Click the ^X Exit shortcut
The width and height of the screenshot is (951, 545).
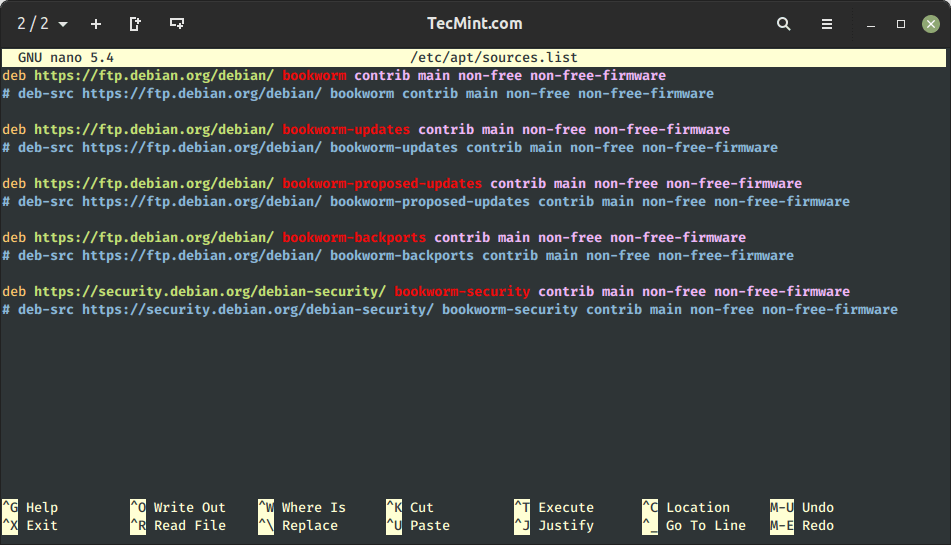click(x=30, y=526)
